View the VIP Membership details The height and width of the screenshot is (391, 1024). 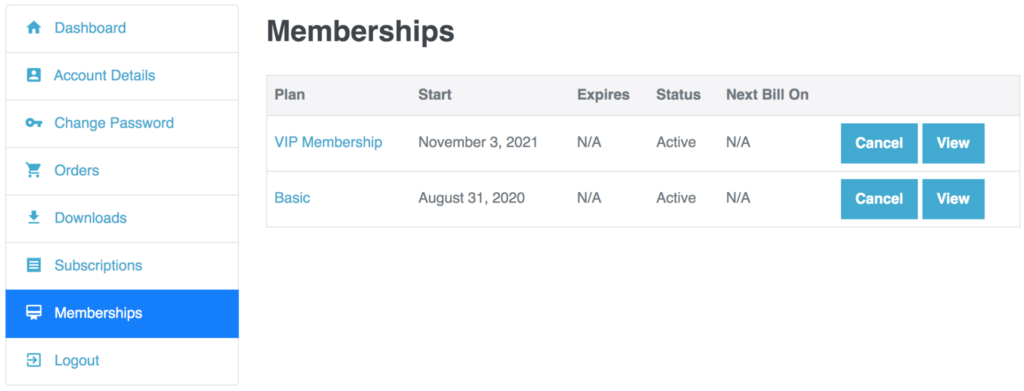tap(953, 143)
